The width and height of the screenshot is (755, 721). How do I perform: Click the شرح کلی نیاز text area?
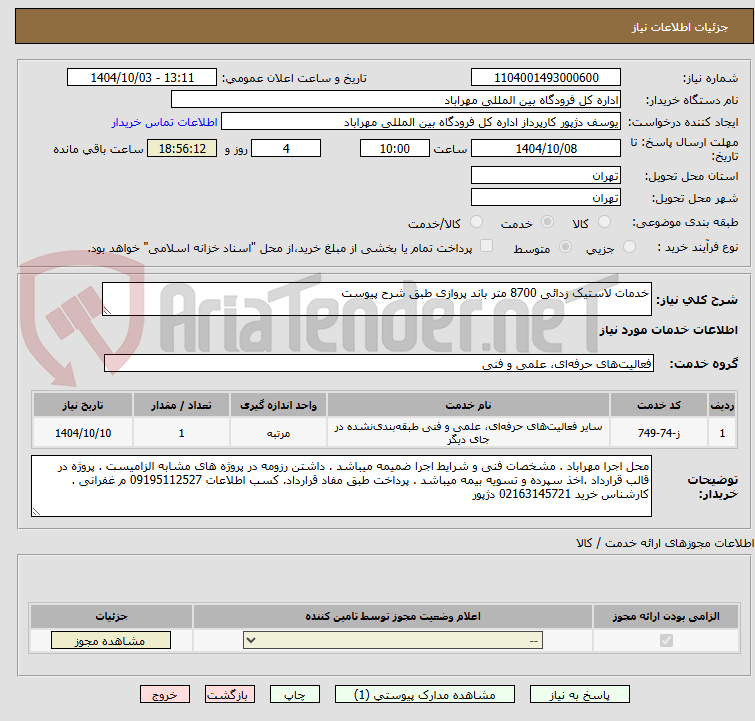[x=377, y=299]
